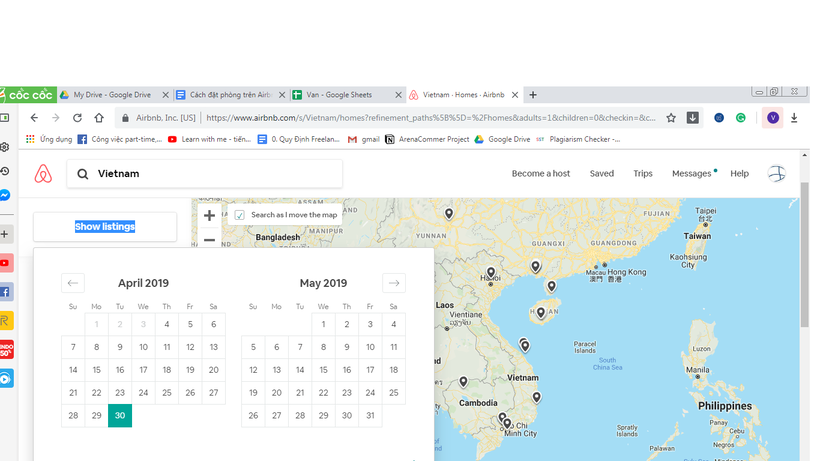
Task: Open the ArenaCommer Project bookmark
Action: [x=427, y=139]
